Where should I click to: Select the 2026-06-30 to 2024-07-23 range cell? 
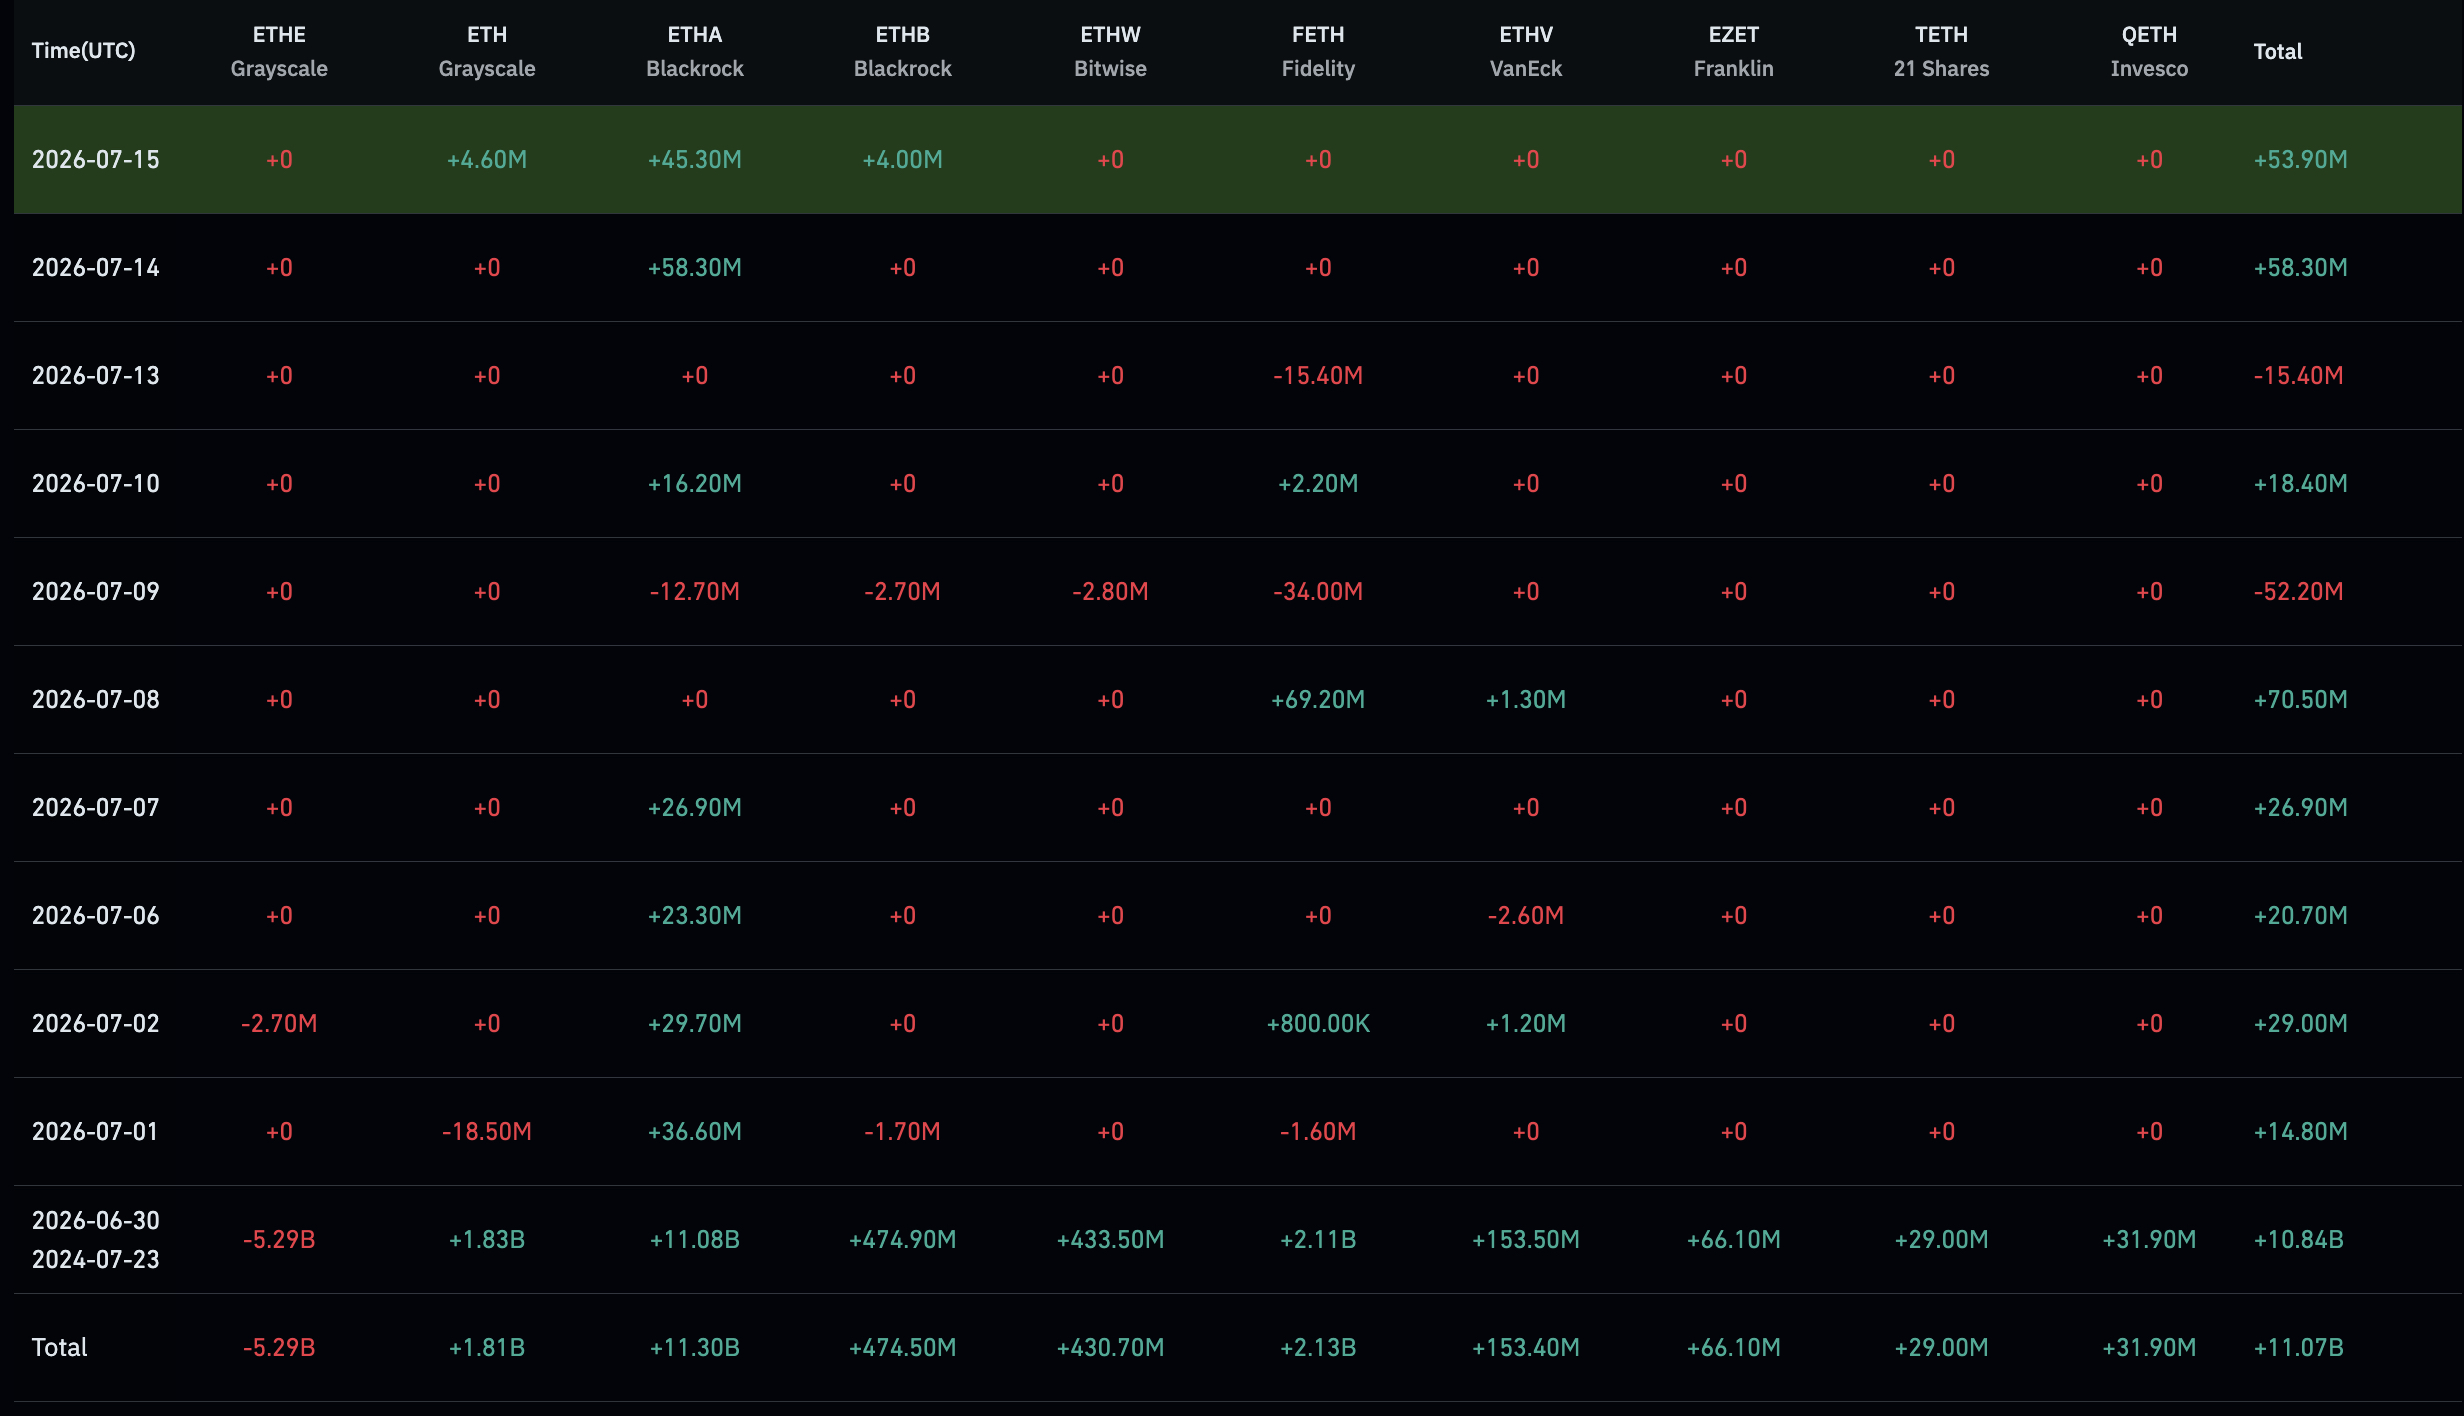coord(96,1240)
